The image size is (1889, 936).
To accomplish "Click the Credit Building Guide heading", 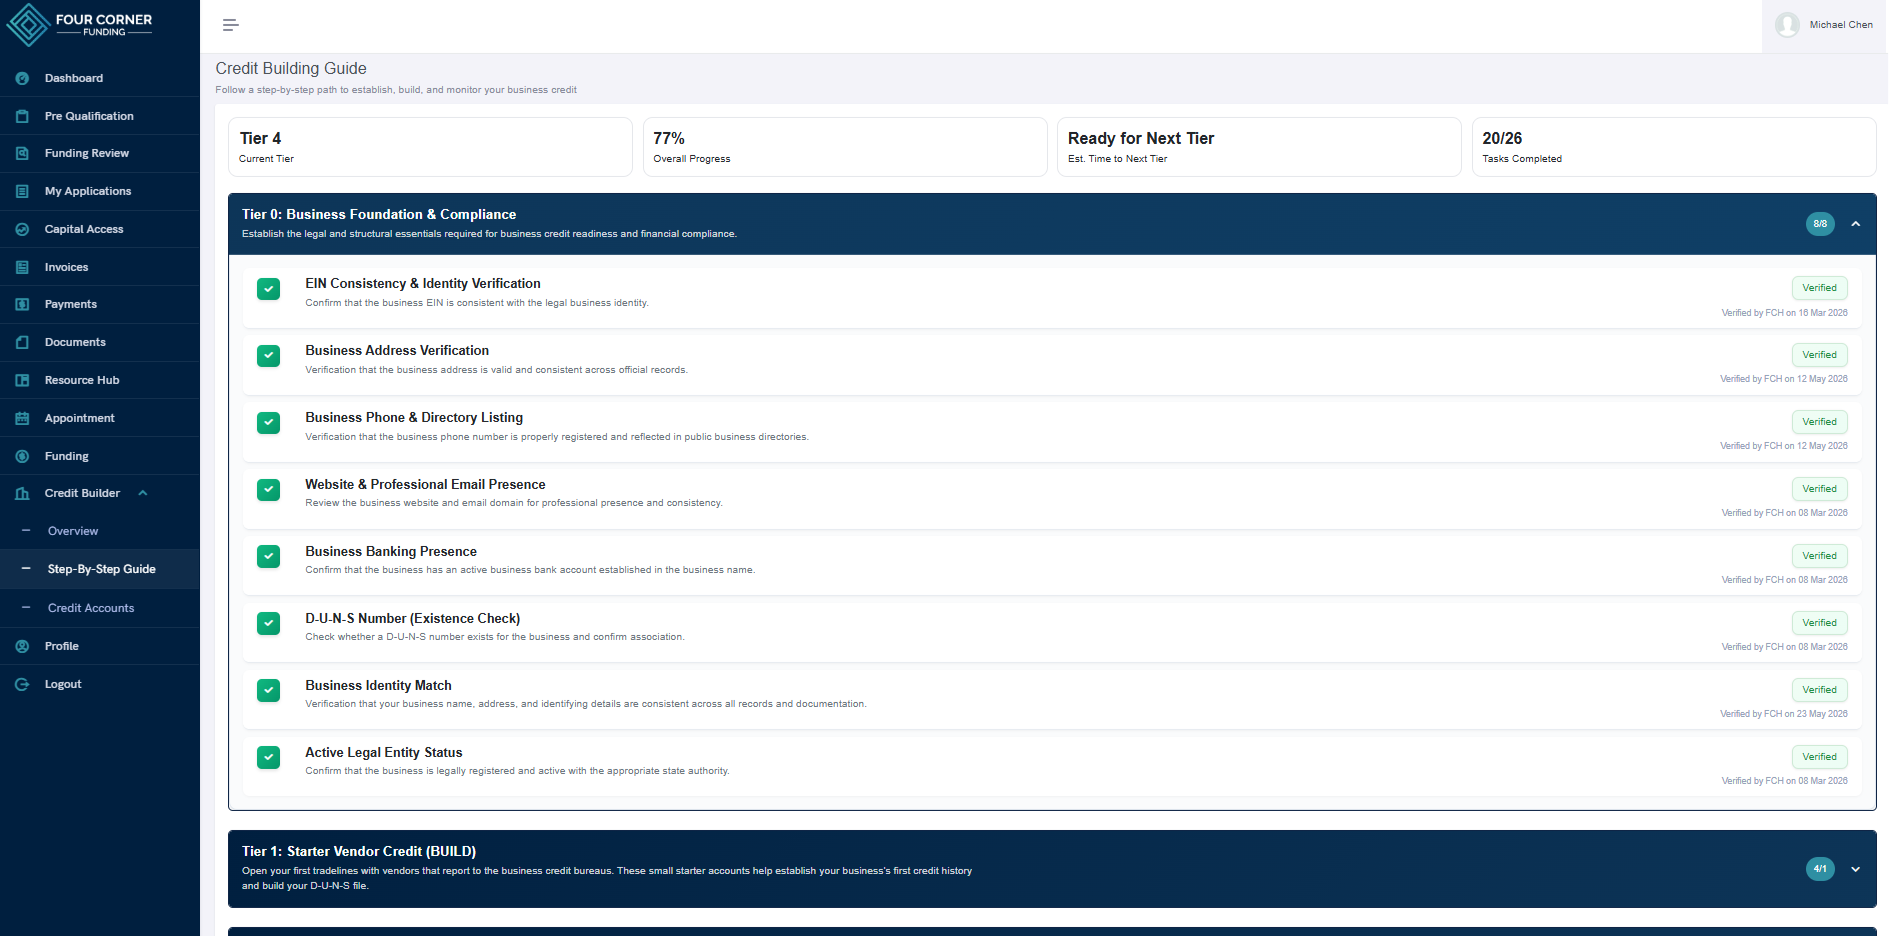I will click(x=291, y=68).
